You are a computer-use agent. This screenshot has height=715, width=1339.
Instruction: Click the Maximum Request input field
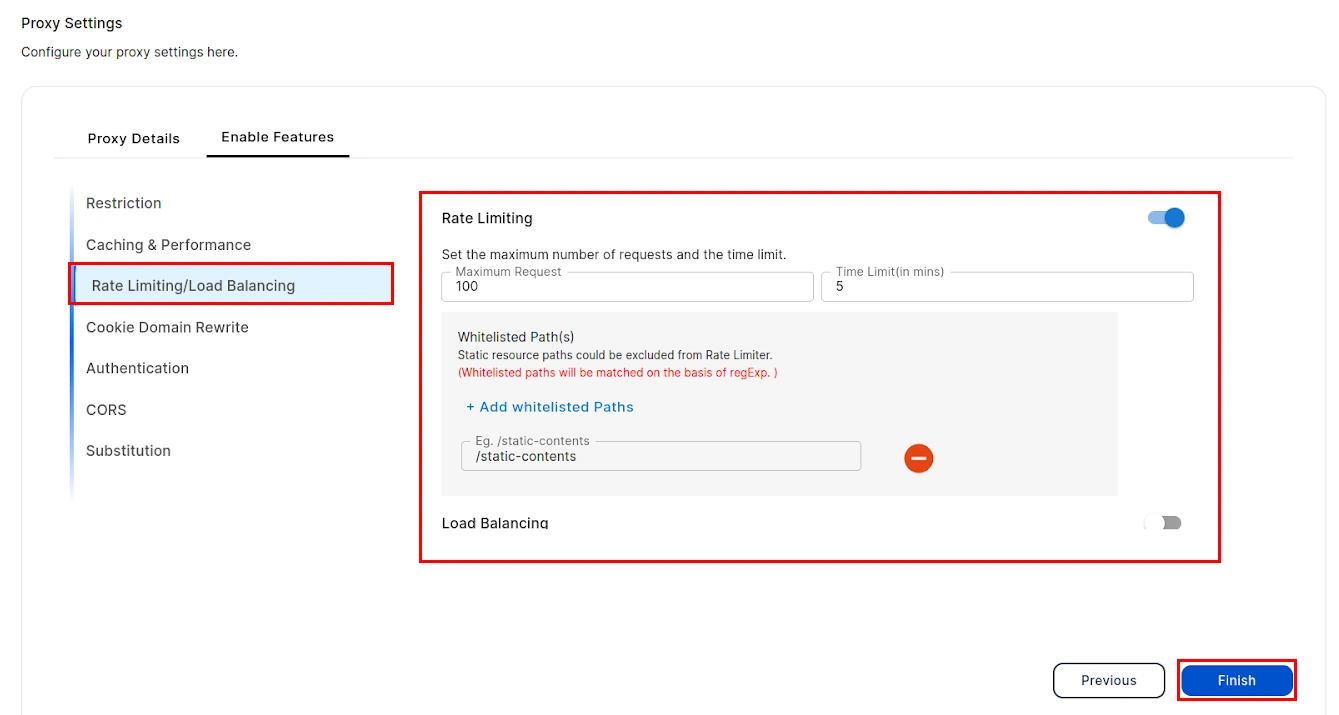627,287
